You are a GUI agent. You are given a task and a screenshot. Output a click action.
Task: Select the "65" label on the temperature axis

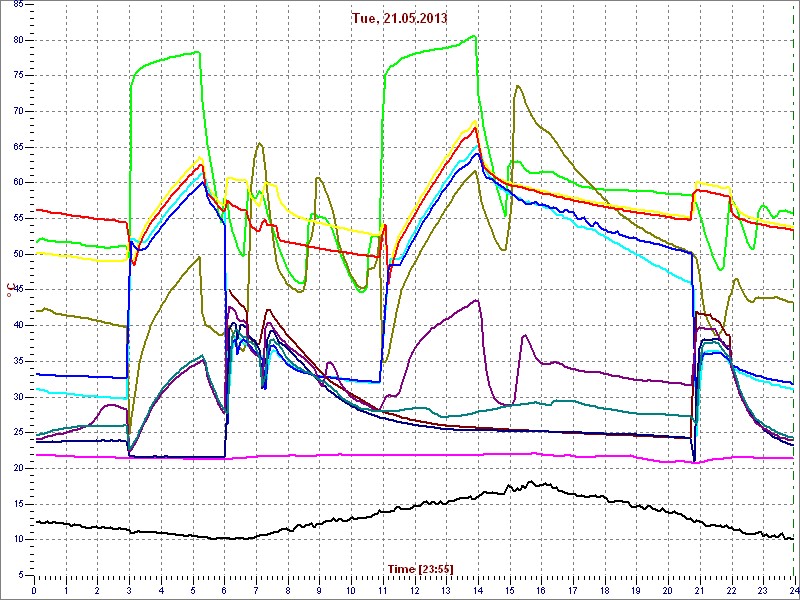[x=16, y=147]
